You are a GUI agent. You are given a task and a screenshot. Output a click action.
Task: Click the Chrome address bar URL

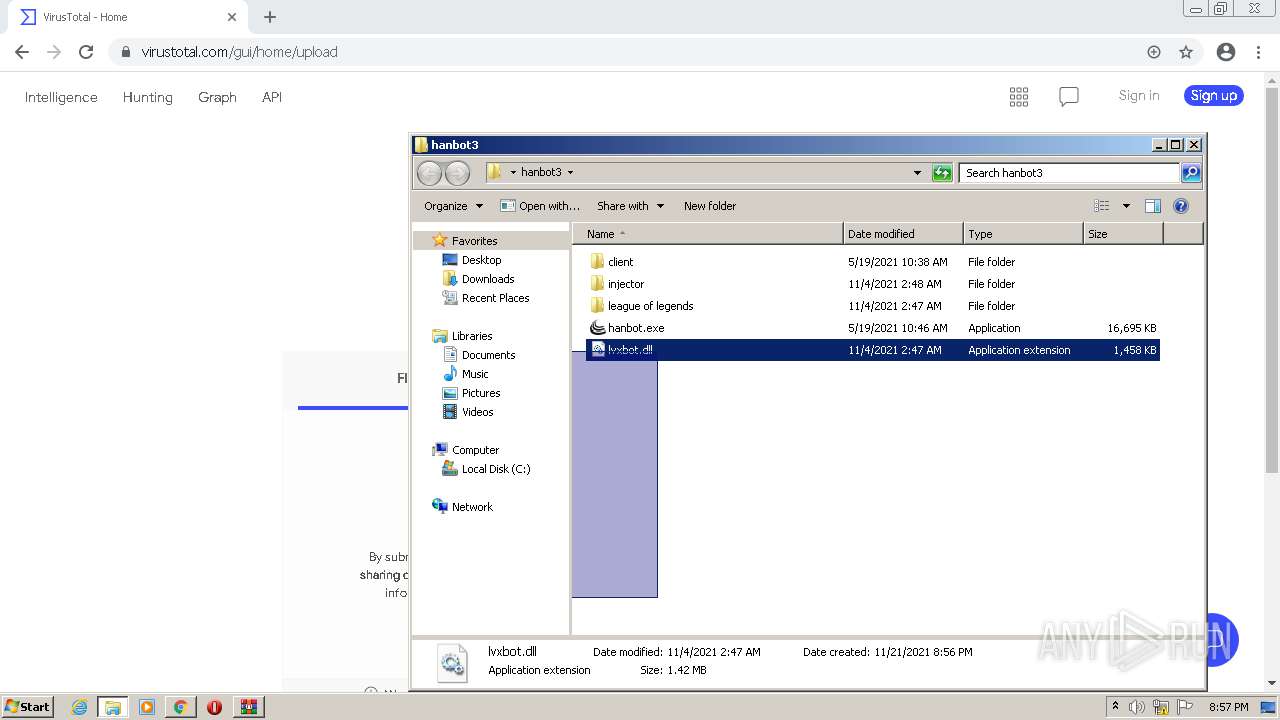point(239,52)
